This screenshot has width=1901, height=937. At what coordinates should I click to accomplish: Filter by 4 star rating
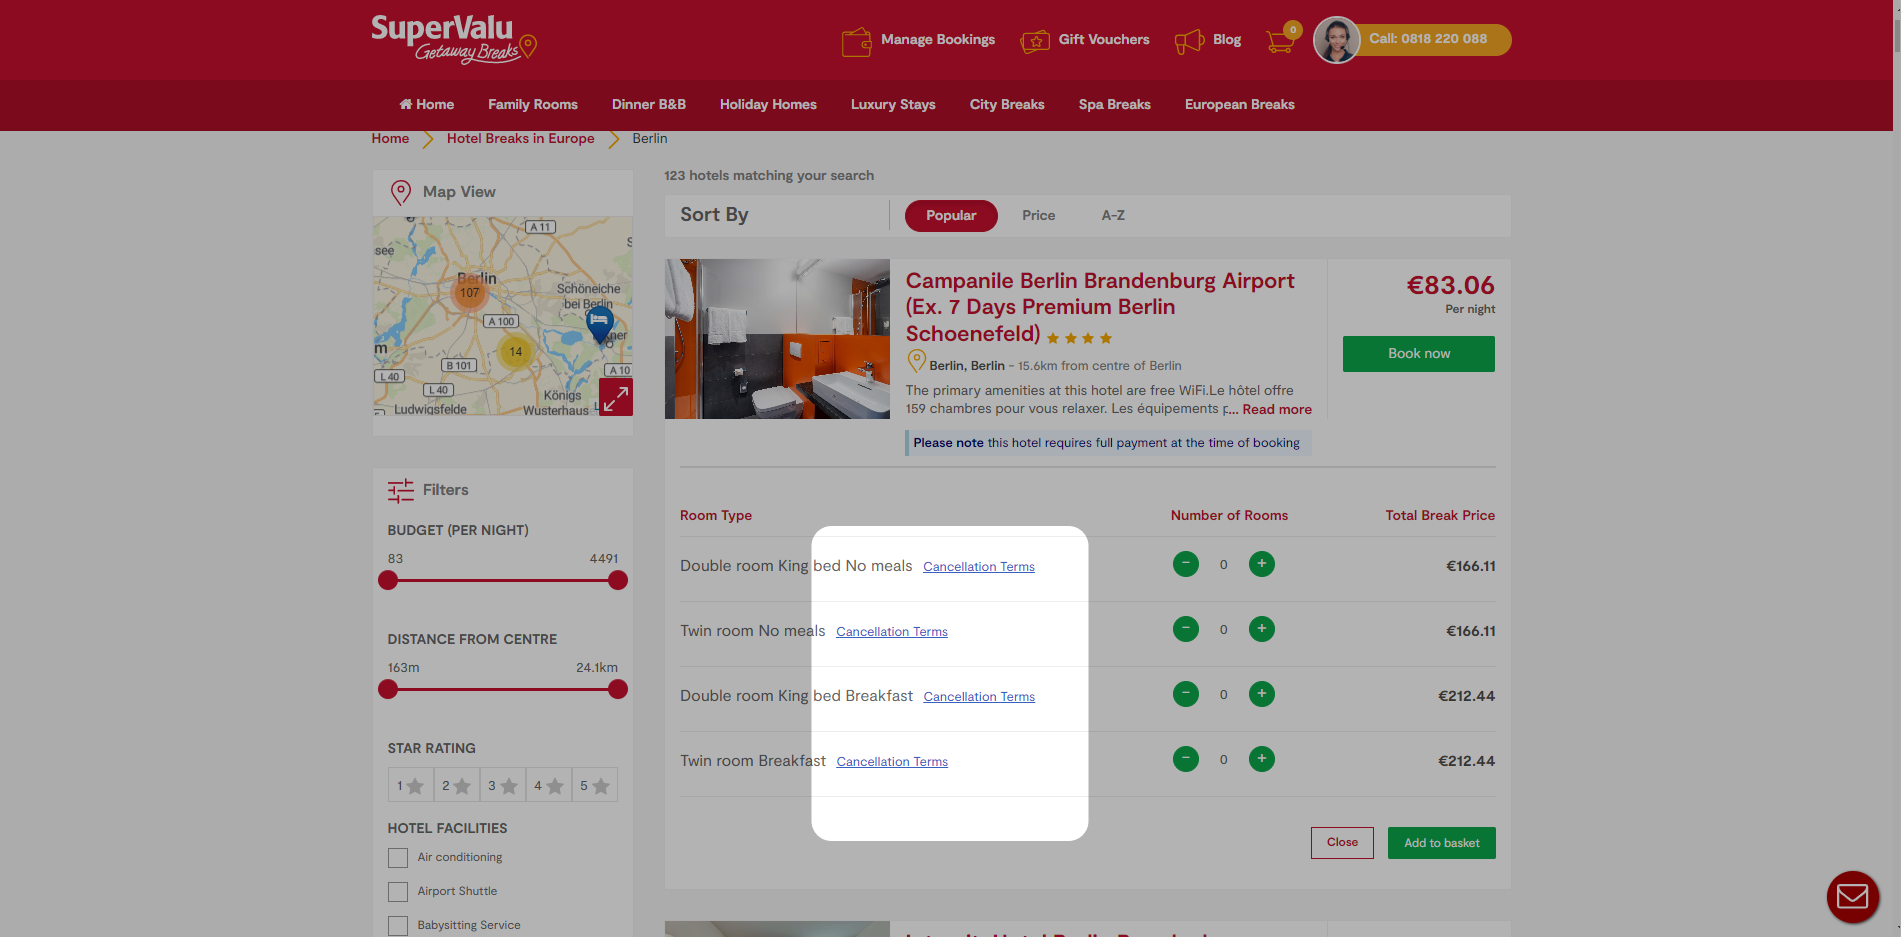(x=549, y=785)
